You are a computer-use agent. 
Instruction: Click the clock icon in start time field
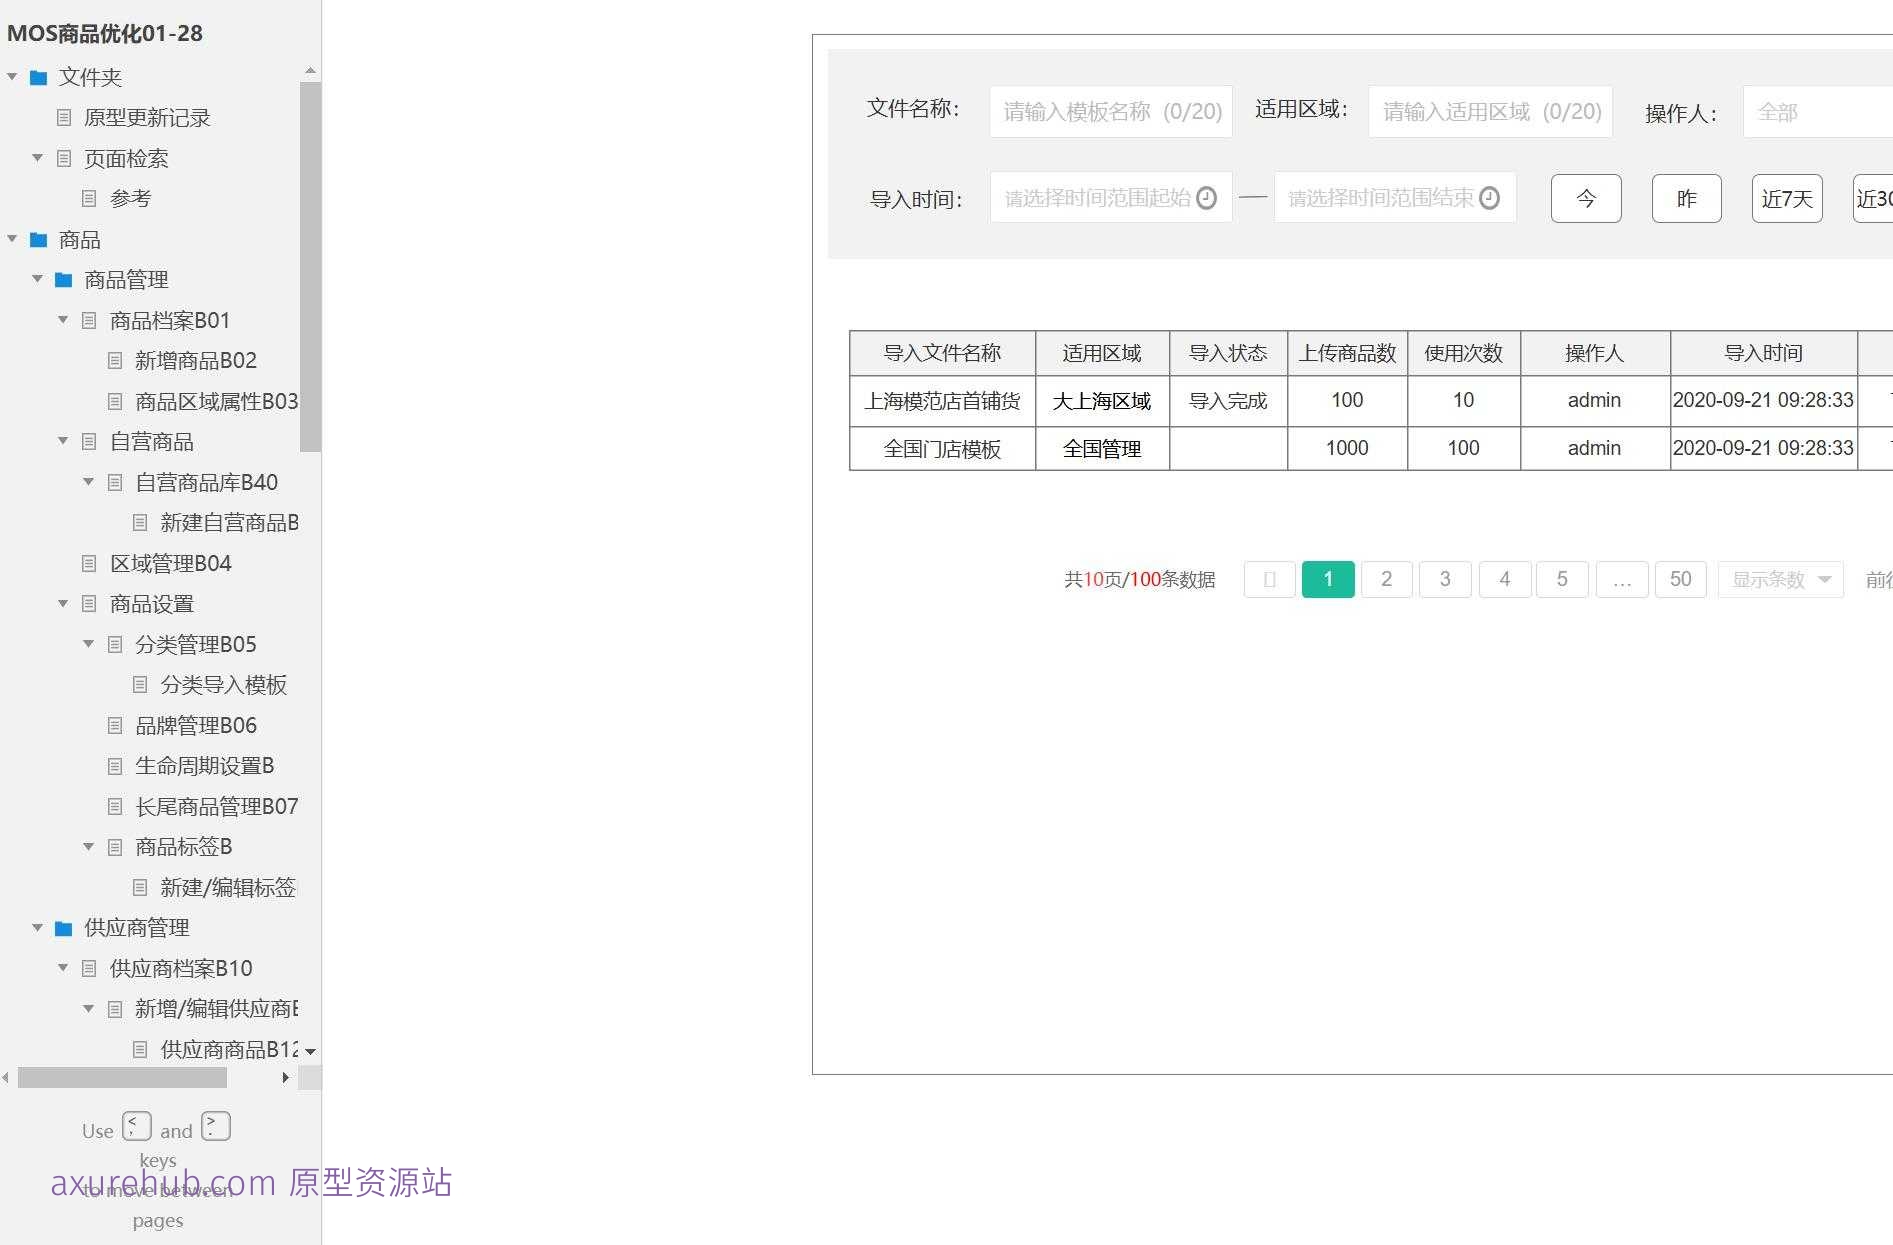tap(1206, 198)
